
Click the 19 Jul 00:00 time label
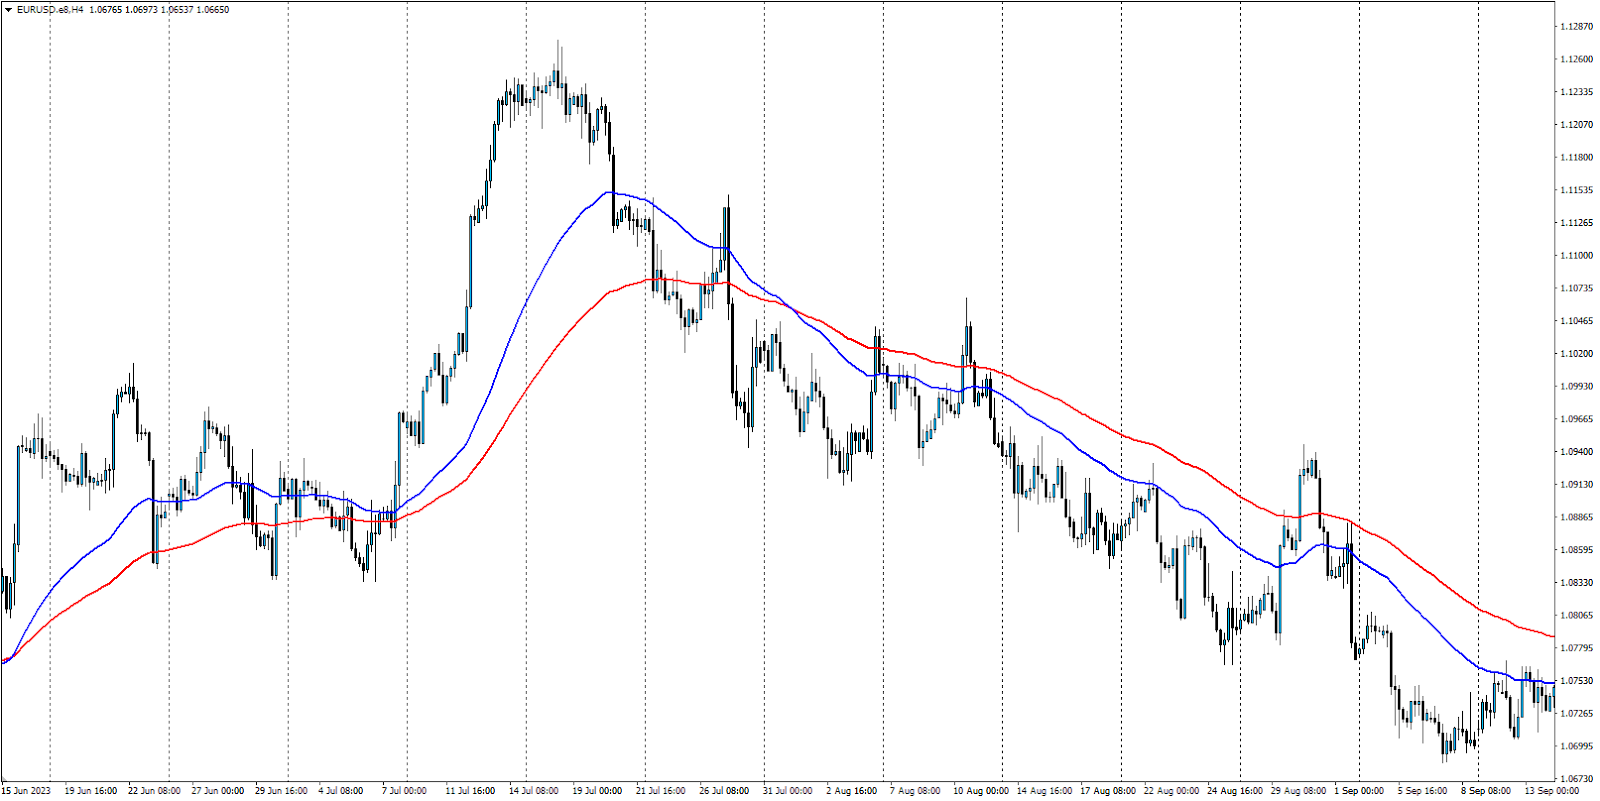[598, 791]
